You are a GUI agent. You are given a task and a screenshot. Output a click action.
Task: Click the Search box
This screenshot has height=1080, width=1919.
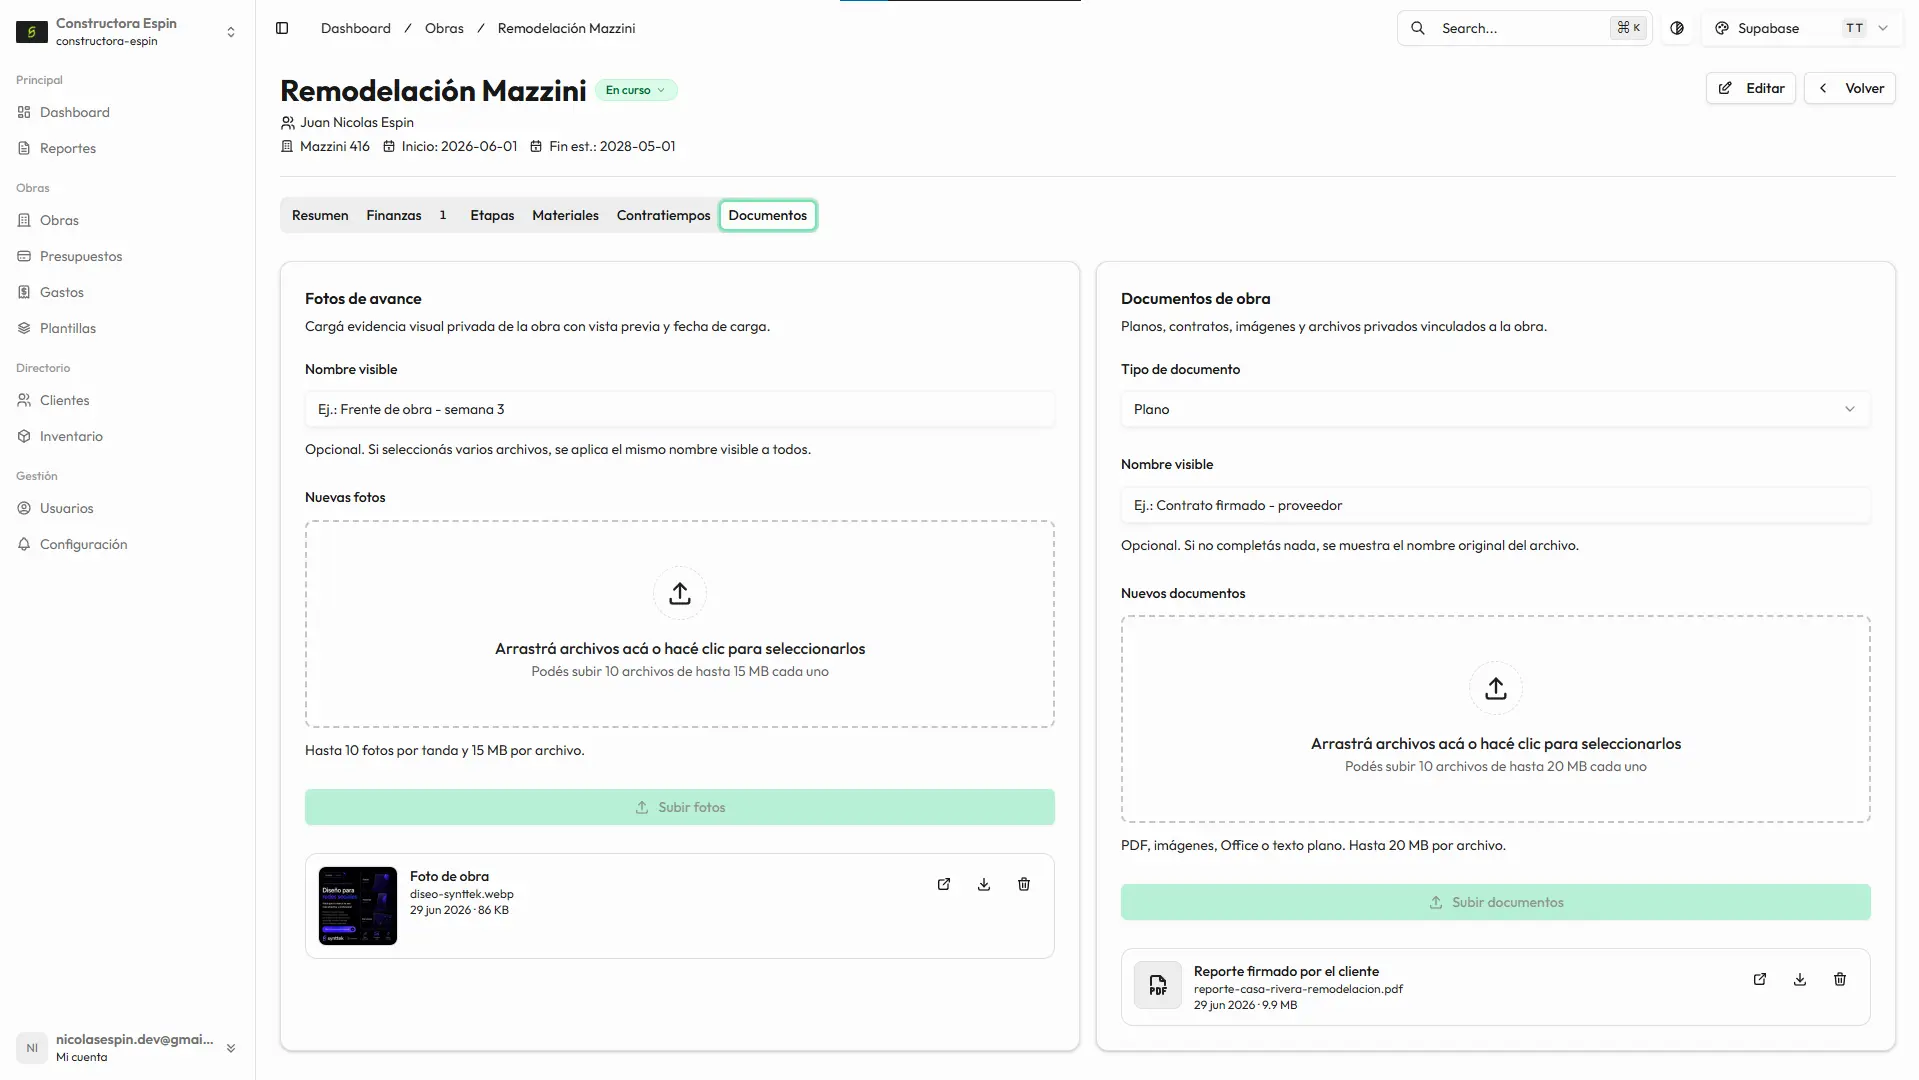[x=1524, y=28]
